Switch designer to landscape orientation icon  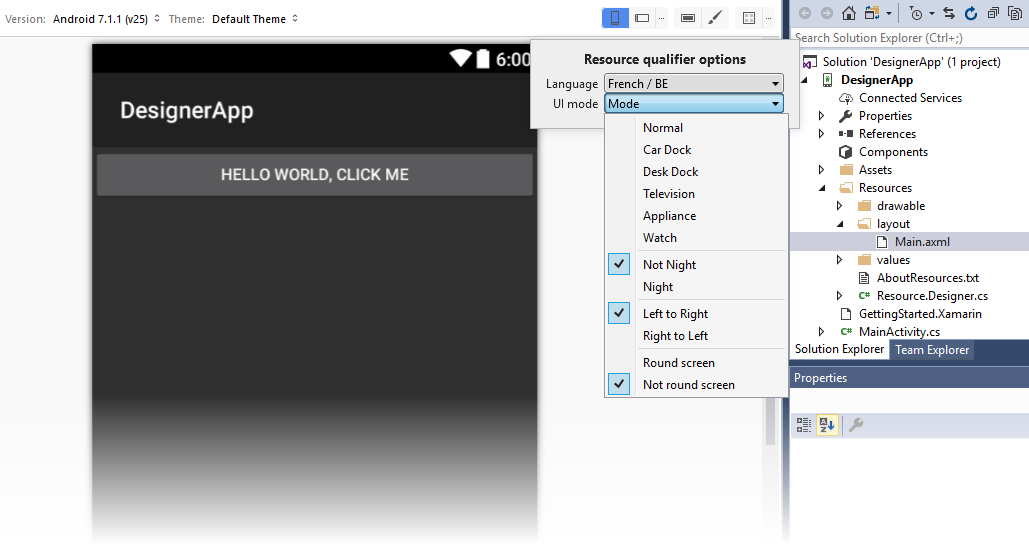(642, 18)
